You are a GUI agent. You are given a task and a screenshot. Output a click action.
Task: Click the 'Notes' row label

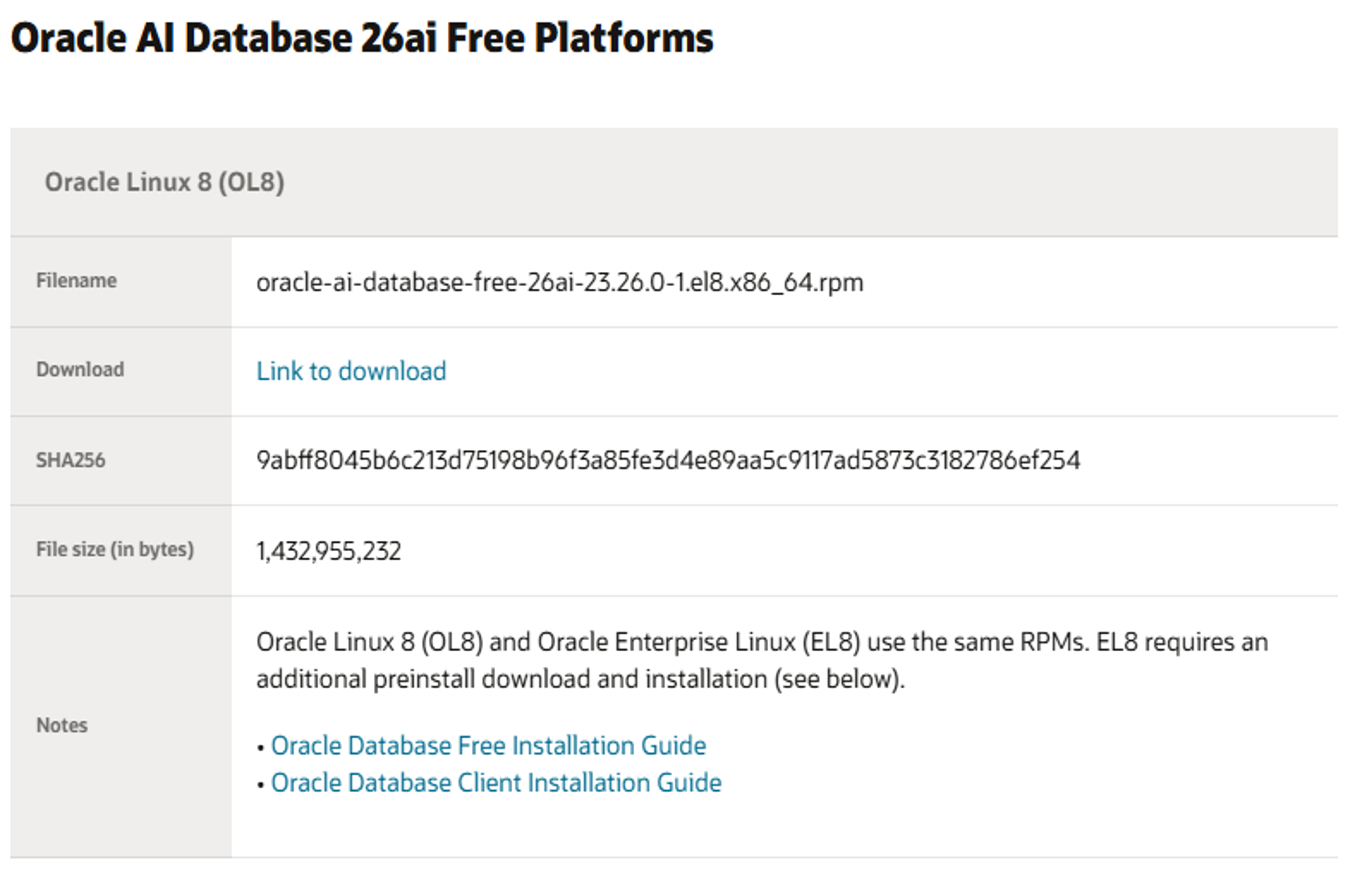click(62, 725)
